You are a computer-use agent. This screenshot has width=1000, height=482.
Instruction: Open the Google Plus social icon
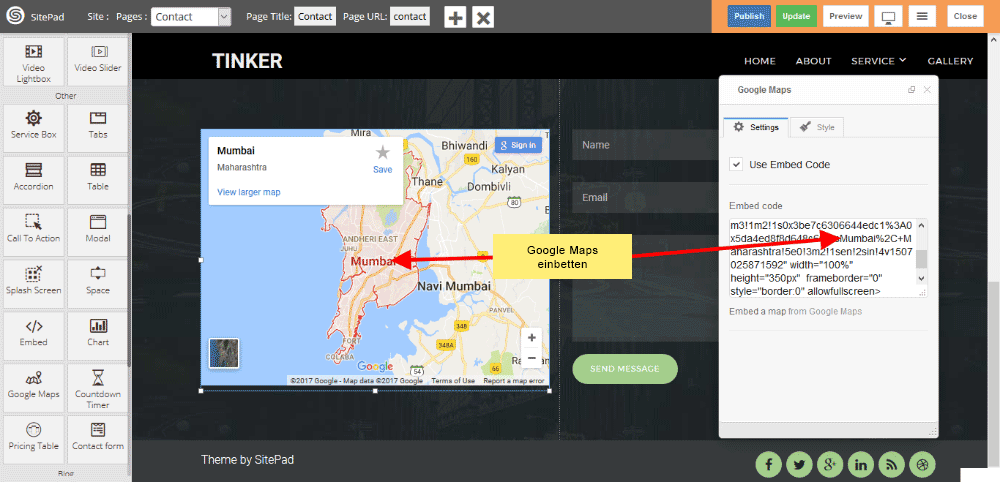tap(830, 464)
